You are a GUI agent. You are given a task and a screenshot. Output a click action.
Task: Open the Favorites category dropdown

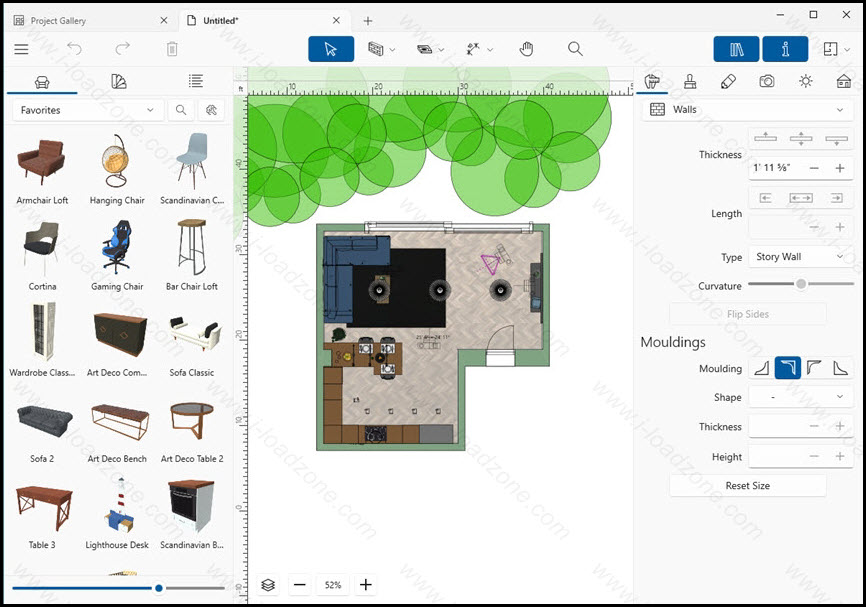tap(88, 110)
